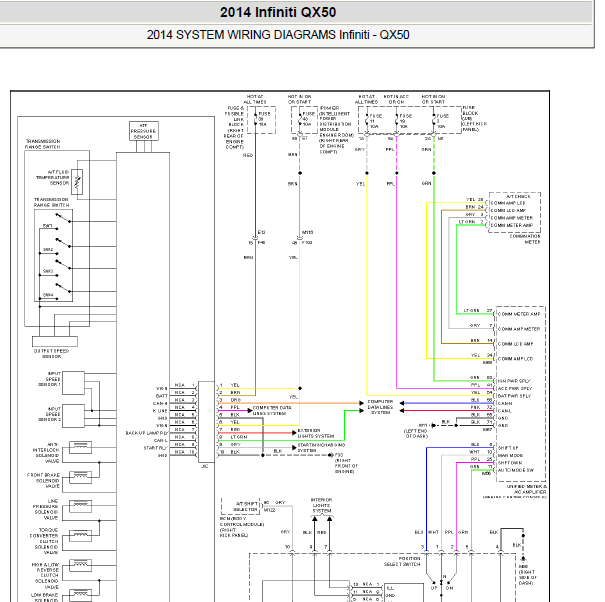
Task: Click the FRONT BRAKE SOLENOID VALVE label
Action: [x=43, y=480]
